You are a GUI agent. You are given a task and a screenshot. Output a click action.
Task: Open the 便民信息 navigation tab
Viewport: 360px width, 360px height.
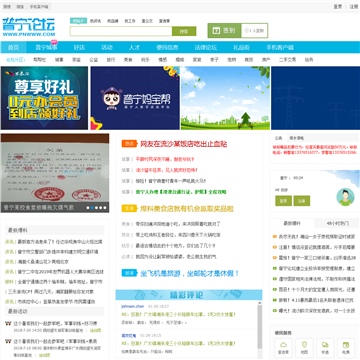tap(167, 47)
